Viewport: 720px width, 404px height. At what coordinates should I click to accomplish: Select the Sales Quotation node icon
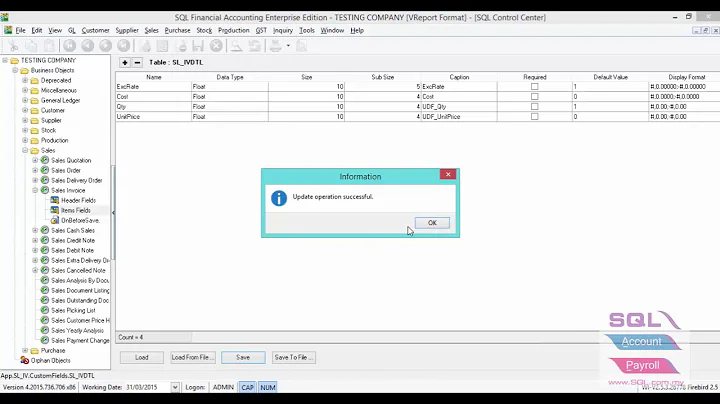click(45, 160)
